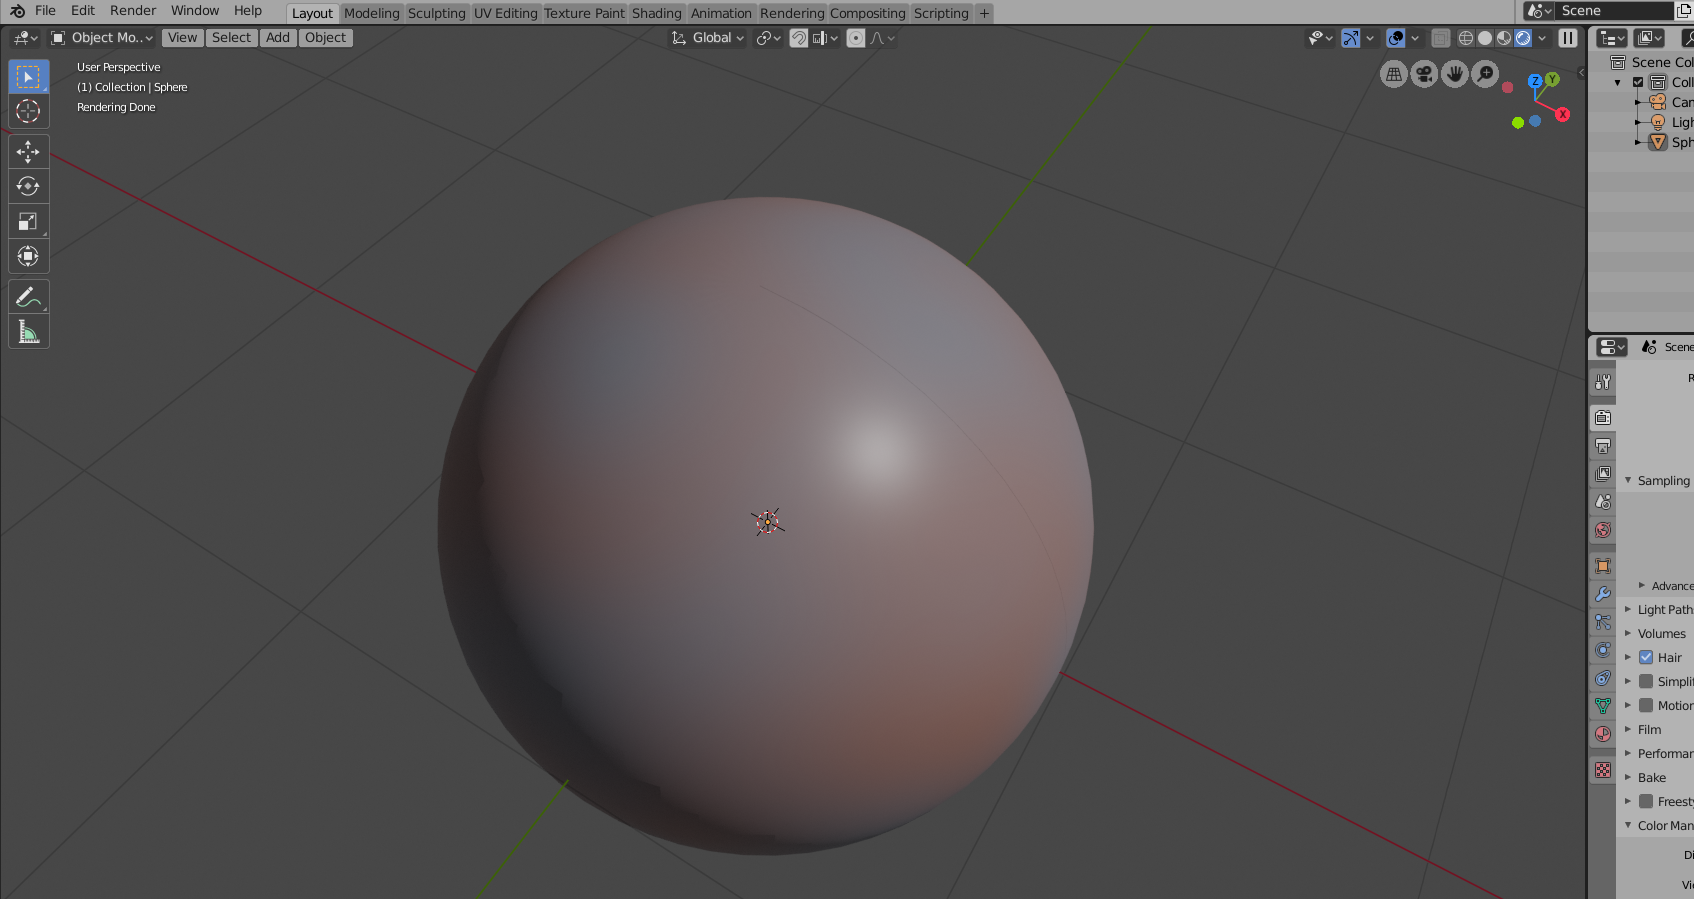Click the Select header menu button
The height and width of the screenshot is (899, 1694).
pos(231,38)
